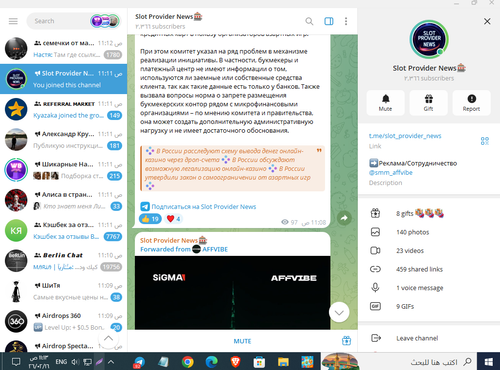Open Шикарные На... channel chat

[x=63, y=170]
